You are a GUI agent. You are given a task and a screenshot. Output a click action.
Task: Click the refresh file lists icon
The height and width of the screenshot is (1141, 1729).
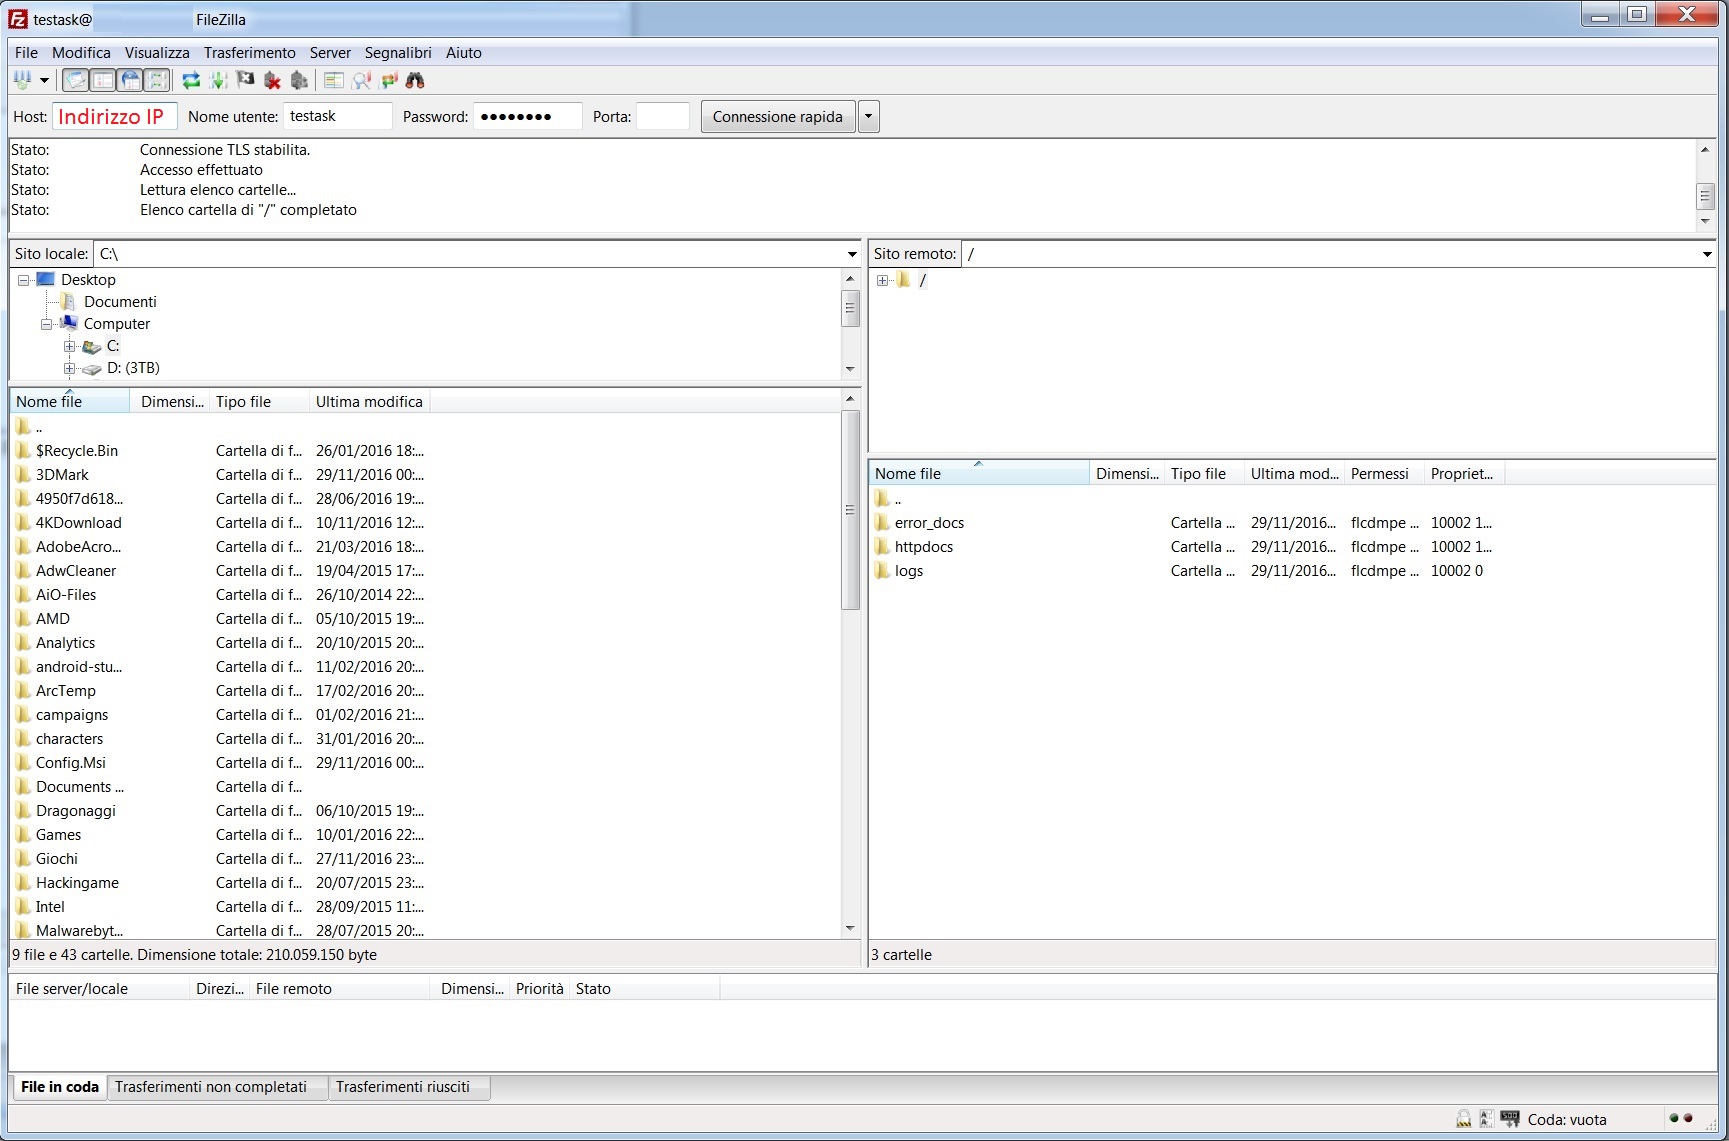191,80
